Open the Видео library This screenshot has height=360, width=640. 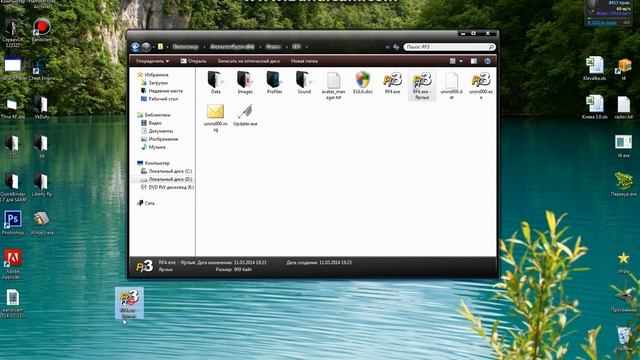click(x=151, y=123)
